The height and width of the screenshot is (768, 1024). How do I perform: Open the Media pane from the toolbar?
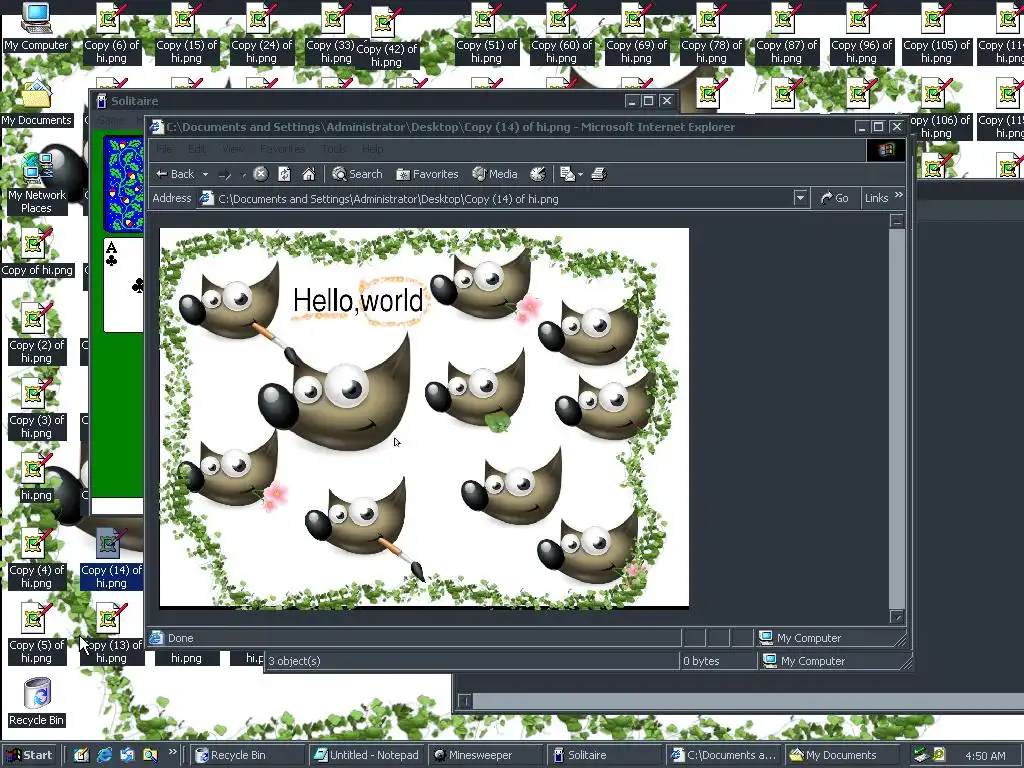point(495,174)
